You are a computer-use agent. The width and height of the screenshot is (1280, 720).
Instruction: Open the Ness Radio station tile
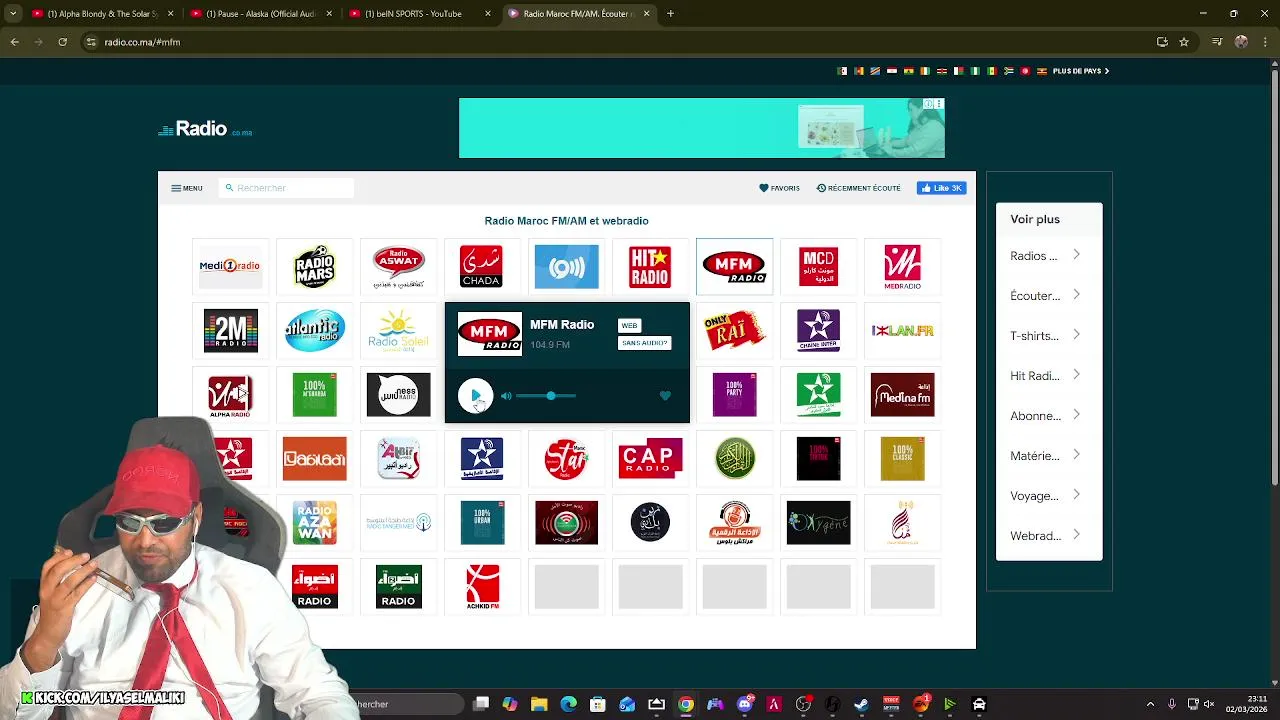click(398, 394)
